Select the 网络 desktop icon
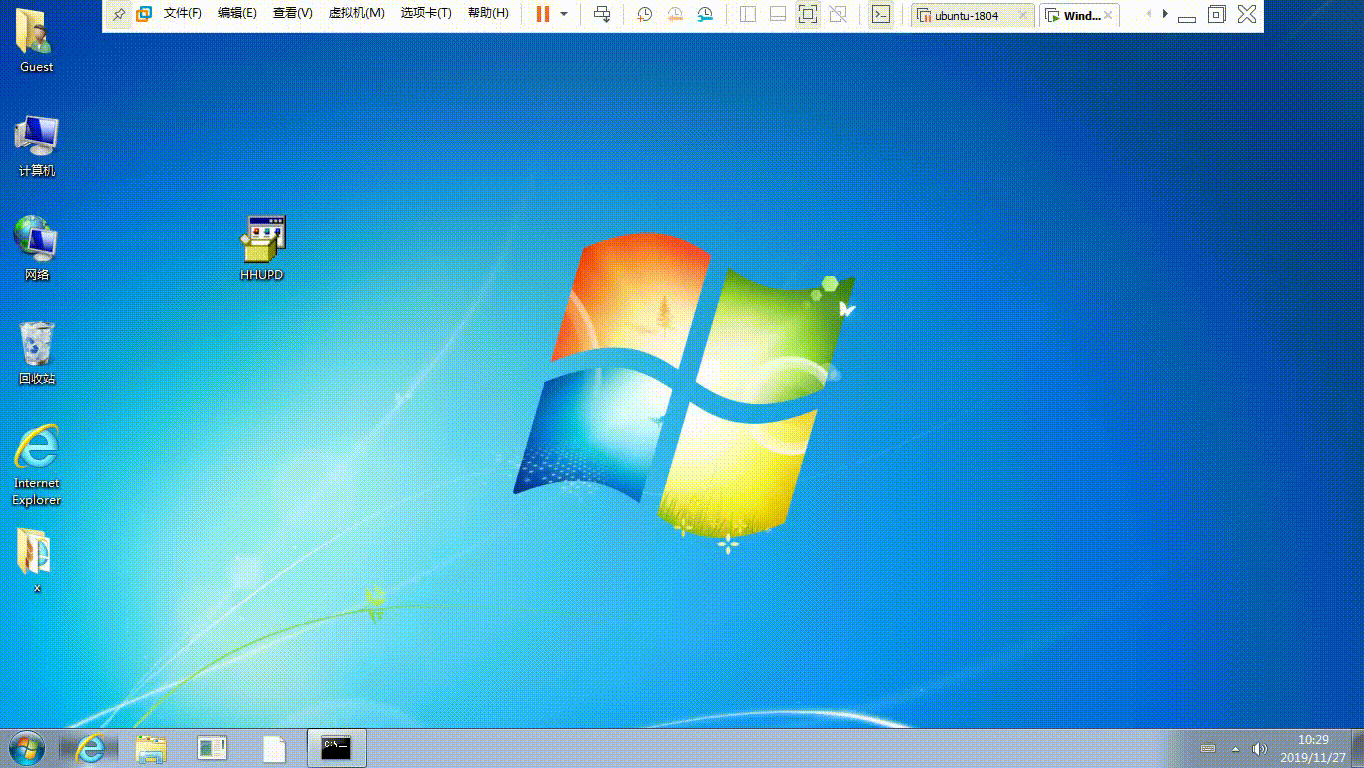Image resolution: width=1364 pixels, height=768 pixels. coord(37,248)
